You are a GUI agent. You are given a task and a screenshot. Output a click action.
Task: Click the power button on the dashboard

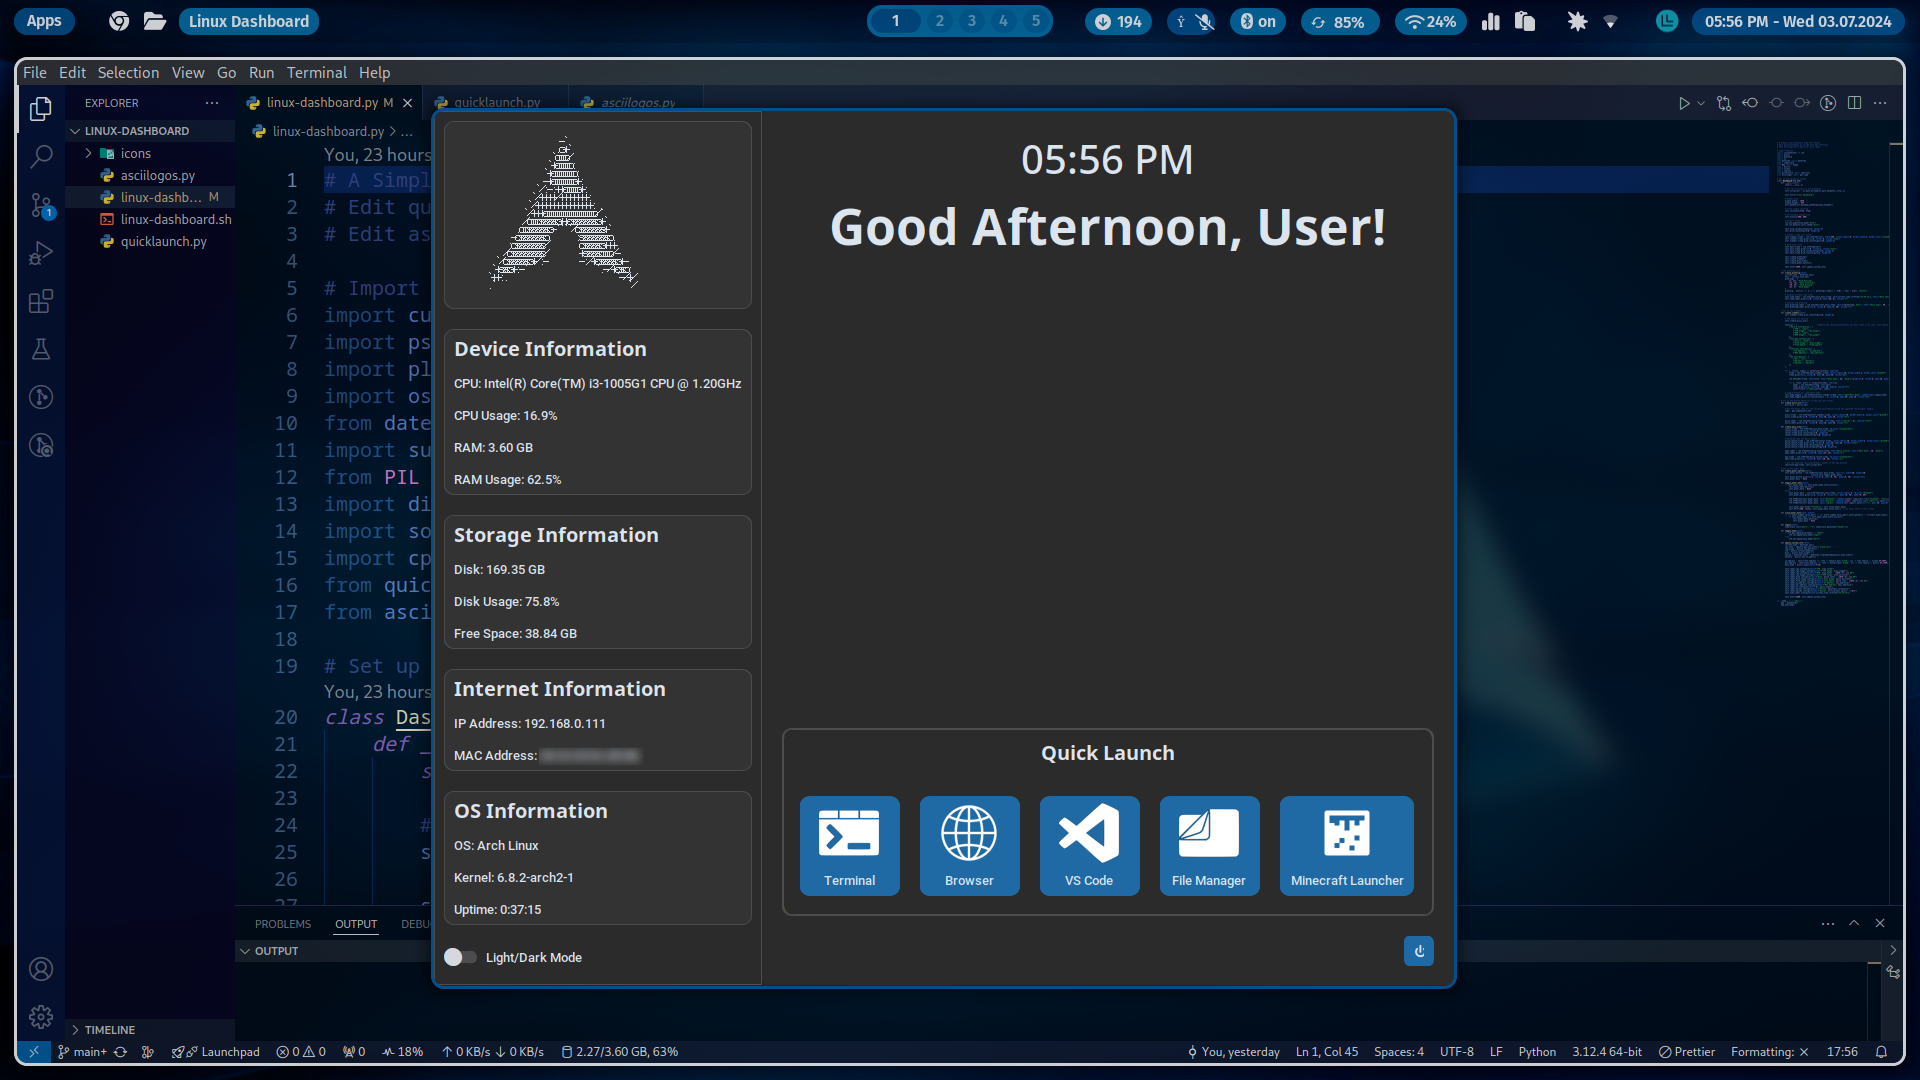point(1418,951)
